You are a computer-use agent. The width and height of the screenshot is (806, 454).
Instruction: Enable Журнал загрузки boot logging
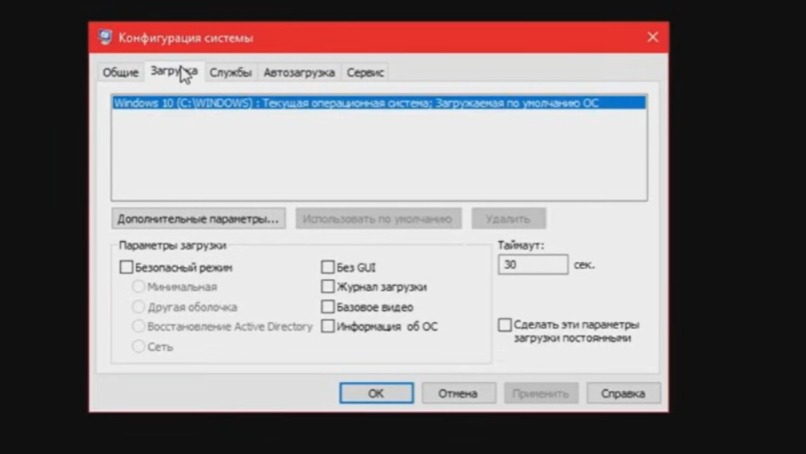tap(328, 287)
